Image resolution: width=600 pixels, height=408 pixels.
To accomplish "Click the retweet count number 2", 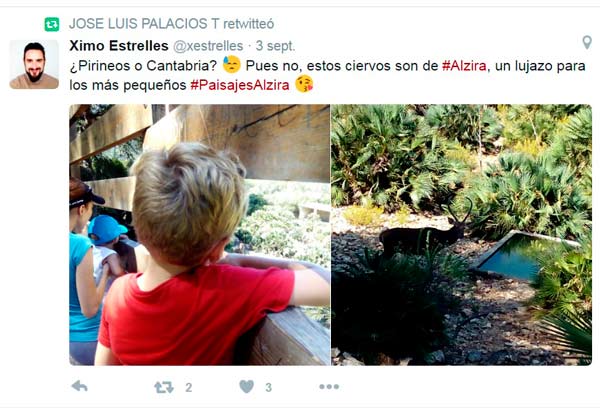I will pyautogui.click(x=189, y=387).
